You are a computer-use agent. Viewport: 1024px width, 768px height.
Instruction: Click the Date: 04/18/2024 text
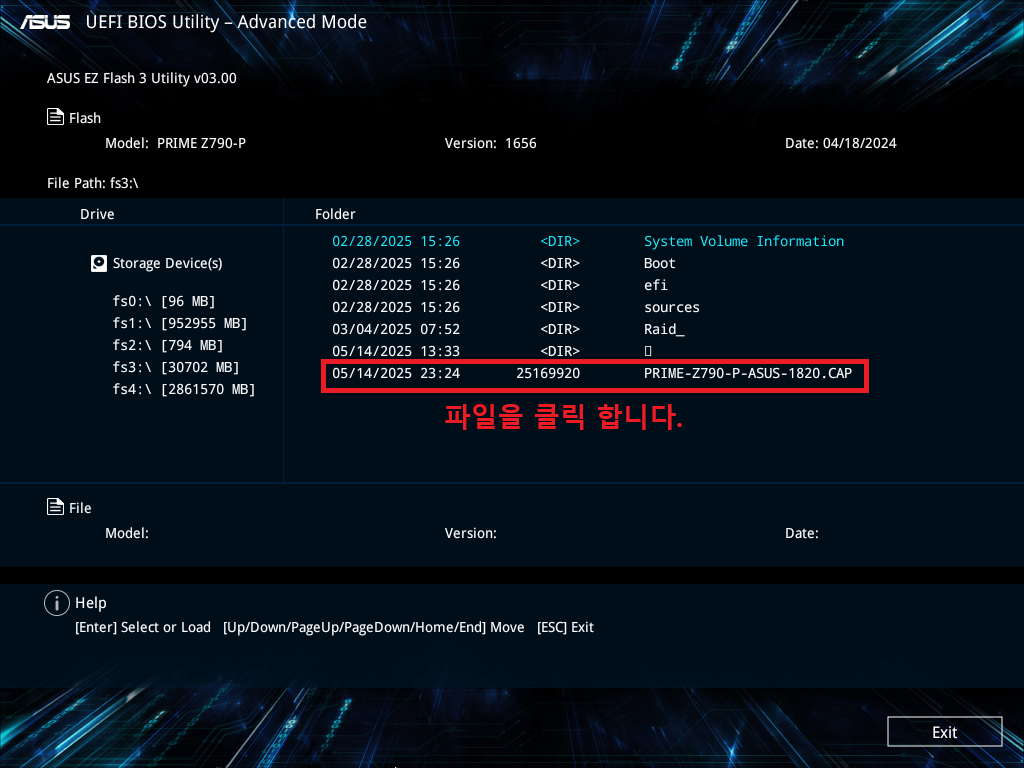click(840, 143)
